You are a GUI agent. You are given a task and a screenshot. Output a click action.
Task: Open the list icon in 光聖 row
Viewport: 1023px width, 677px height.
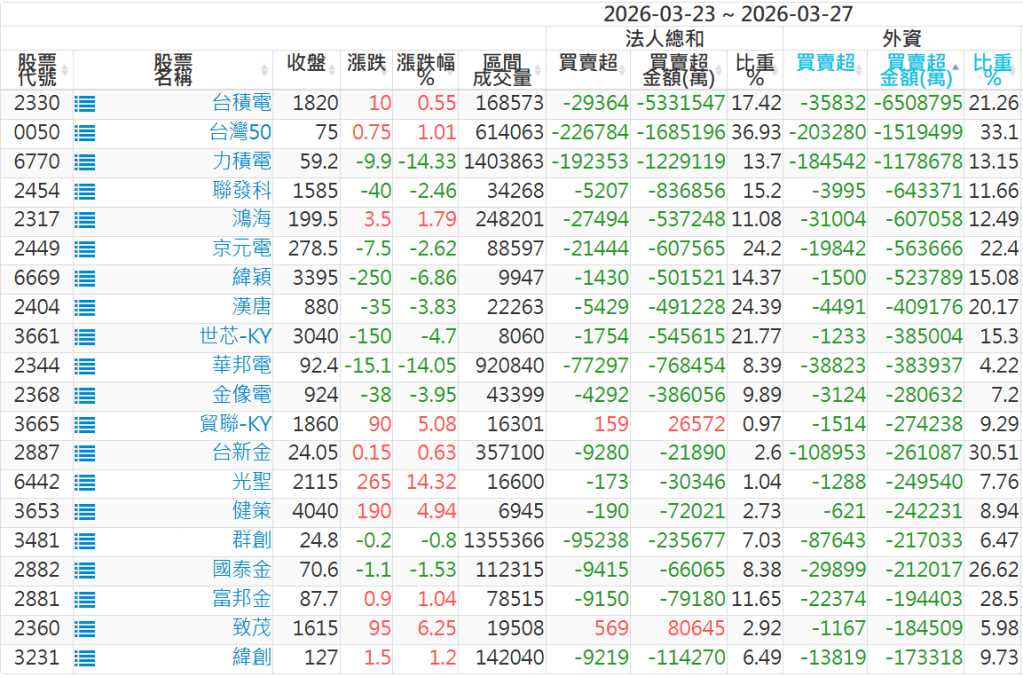85,483
